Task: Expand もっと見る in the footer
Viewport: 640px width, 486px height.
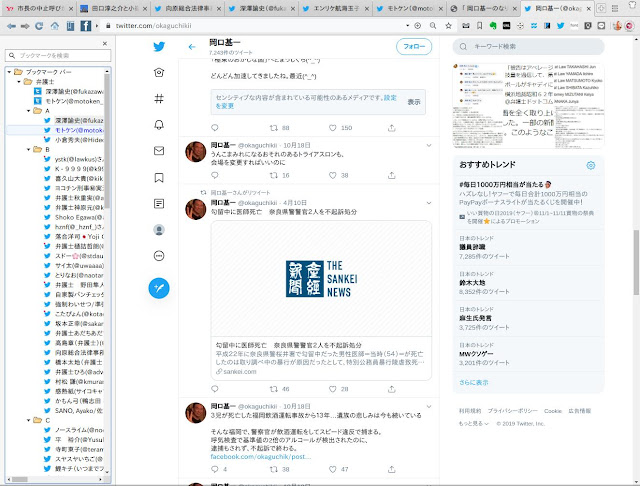Action: tap(473, 424)
